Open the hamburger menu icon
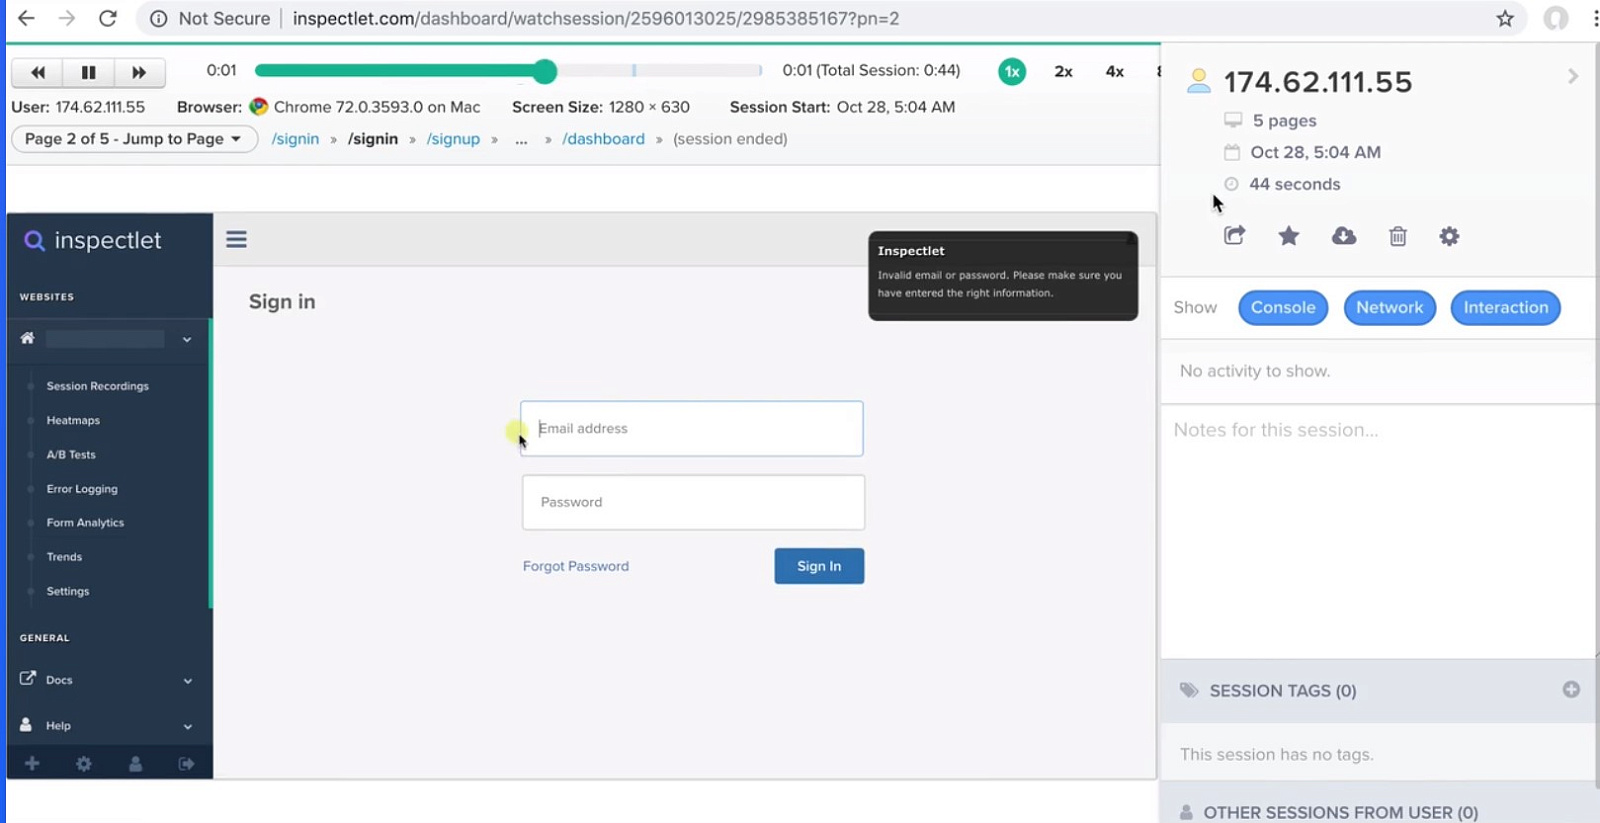Image resolution: width=1600 pixels, height=823 pixels. click(x=236, y=239)
